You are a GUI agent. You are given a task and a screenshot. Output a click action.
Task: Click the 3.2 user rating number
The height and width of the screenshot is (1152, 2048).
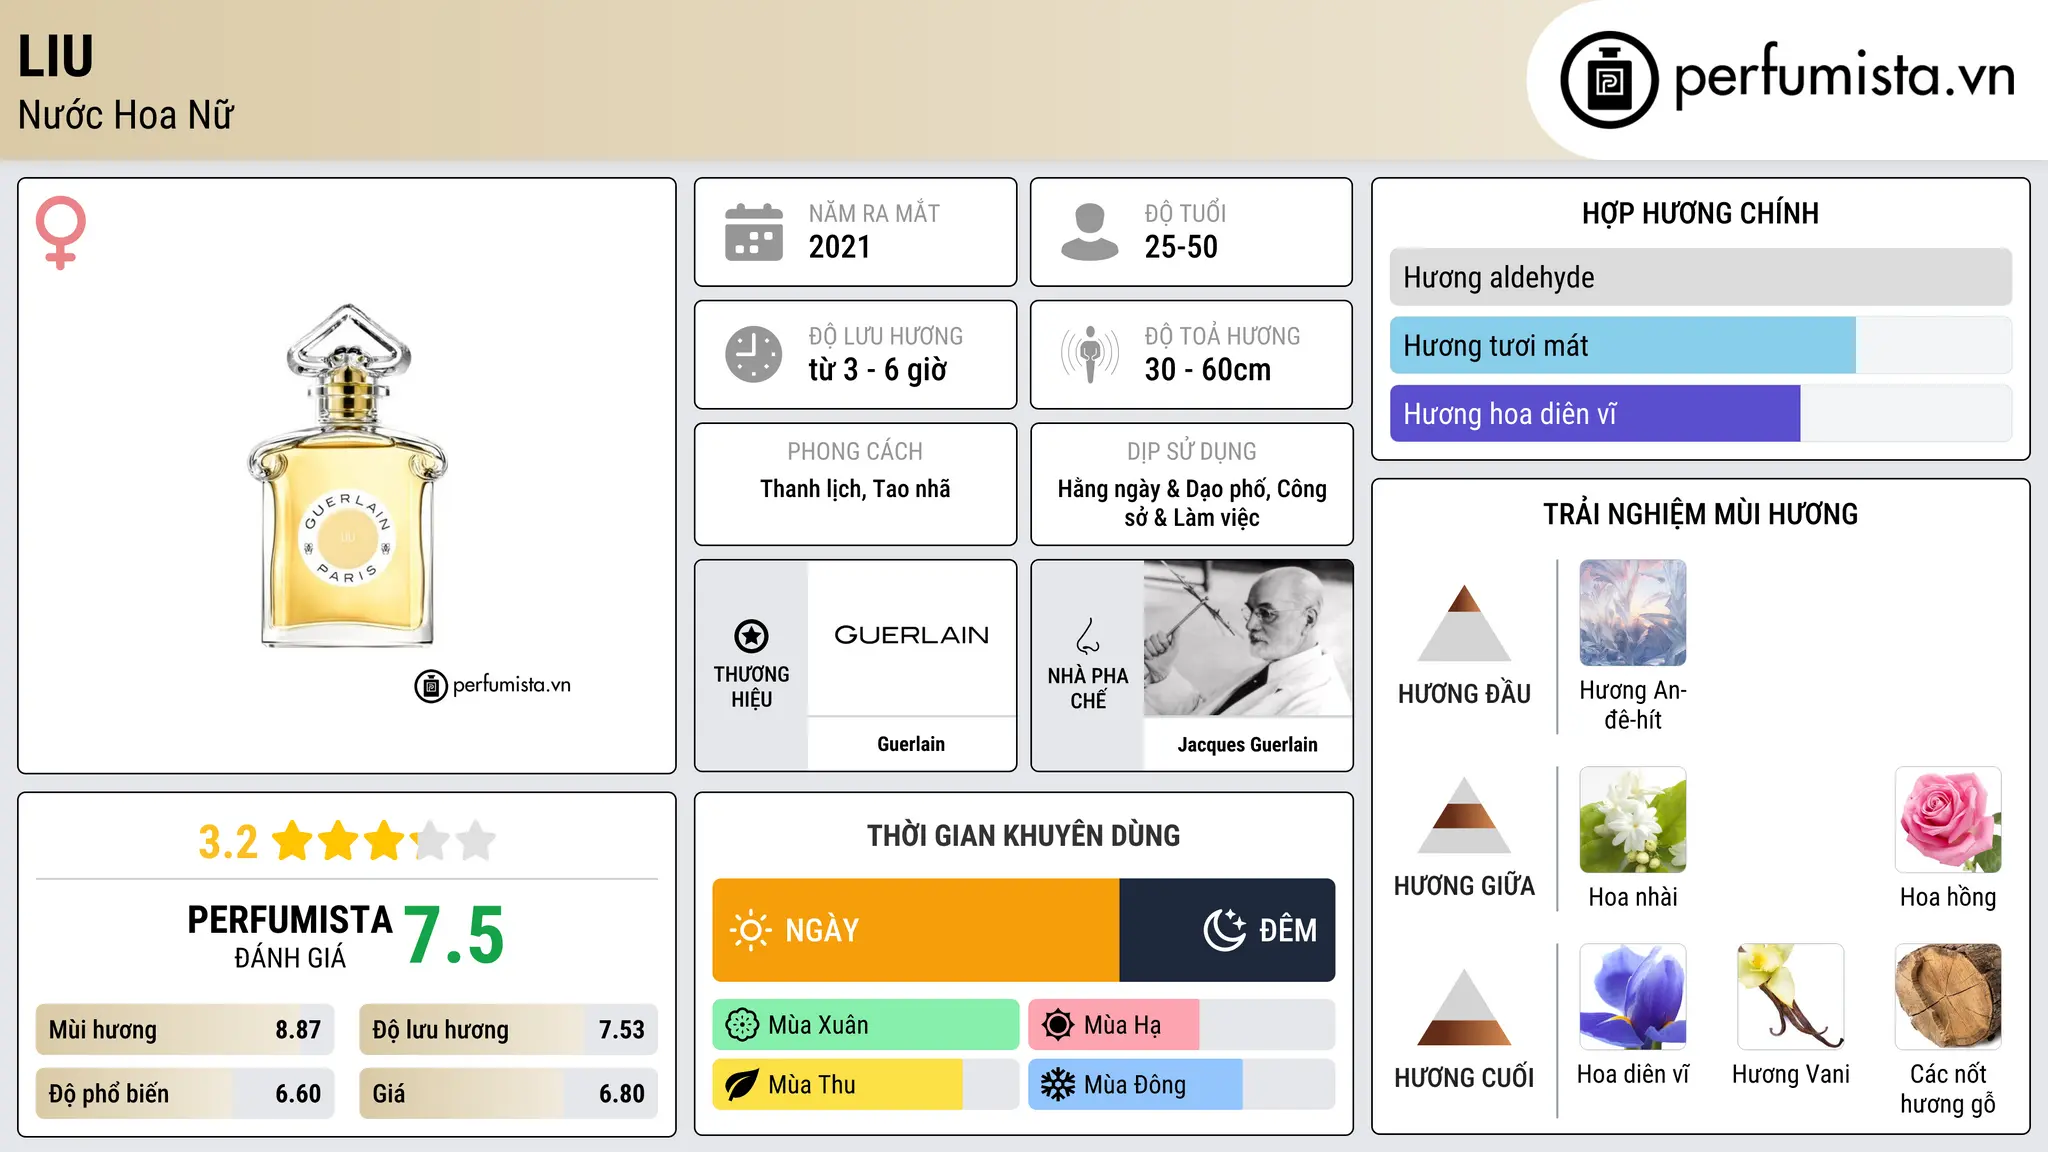pyautogui.click(x=228, y=842)
